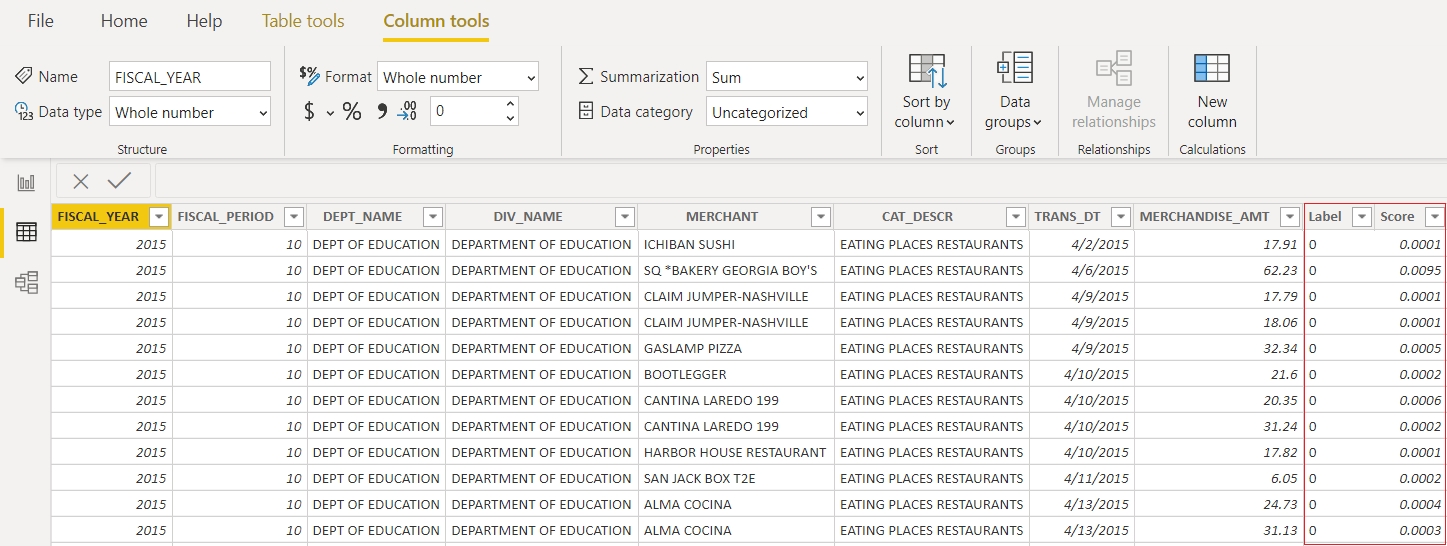Increase decimal places with up stepper
The height and width of the screenshot is (546, 1447).
pos(511,104)
